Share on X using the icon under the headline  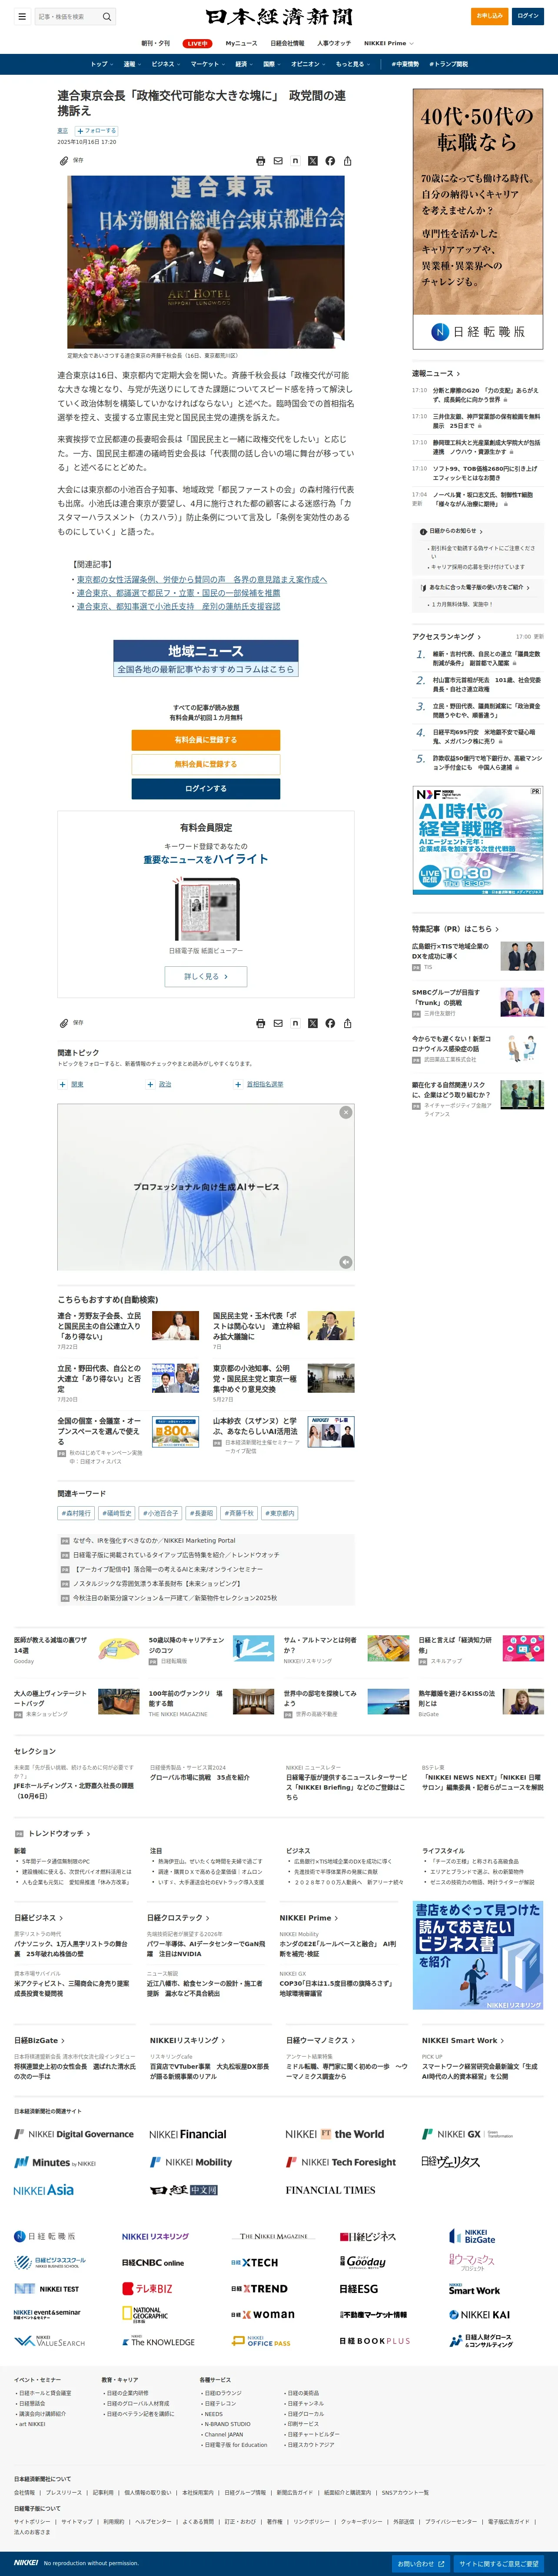pyautogui.click(x=312, y=160)
